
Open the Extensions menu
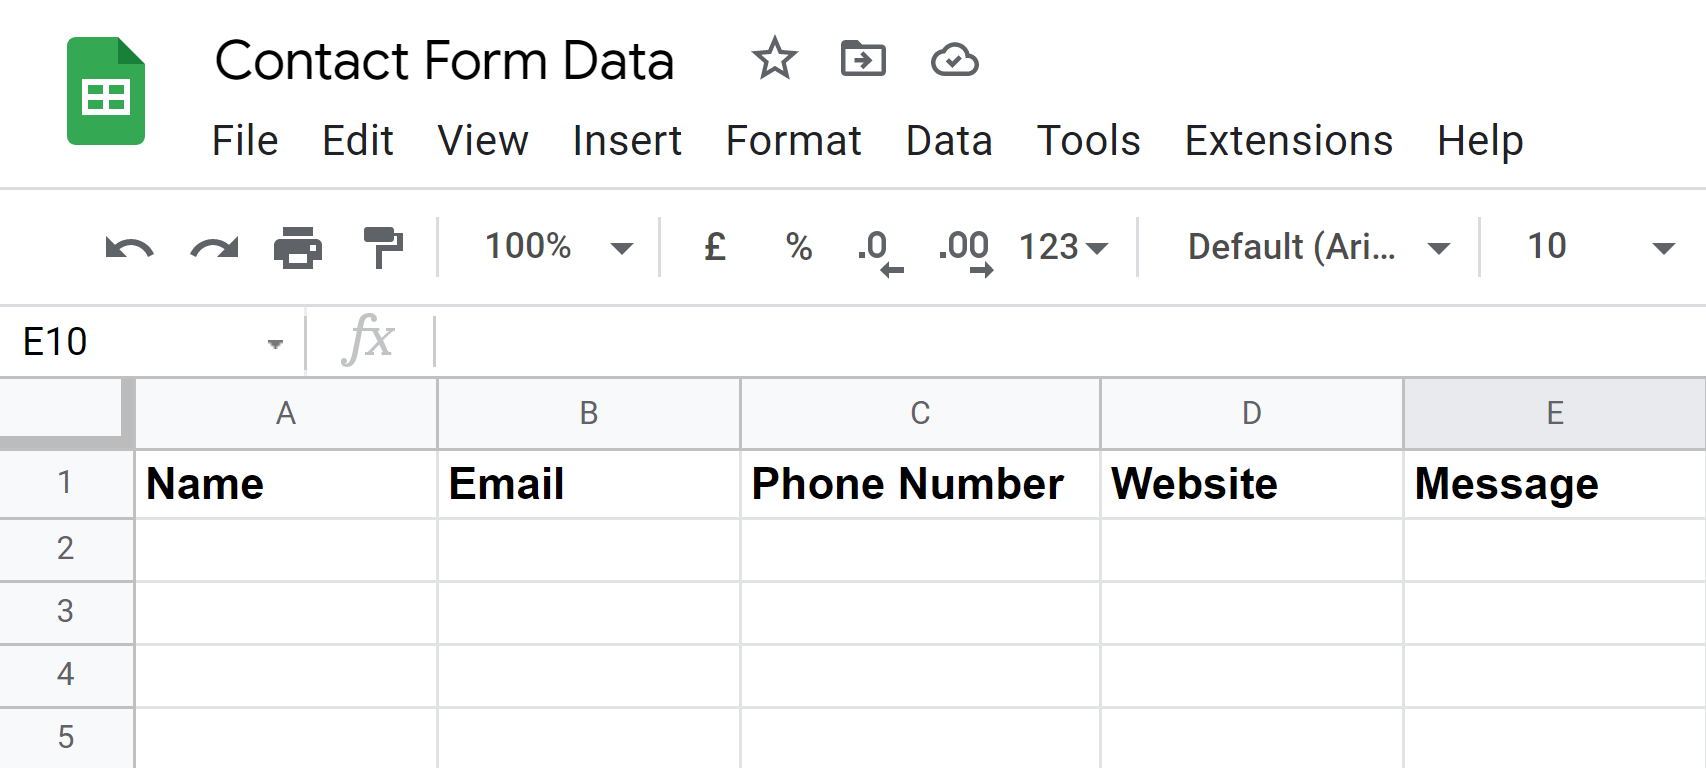point(1288,141)
